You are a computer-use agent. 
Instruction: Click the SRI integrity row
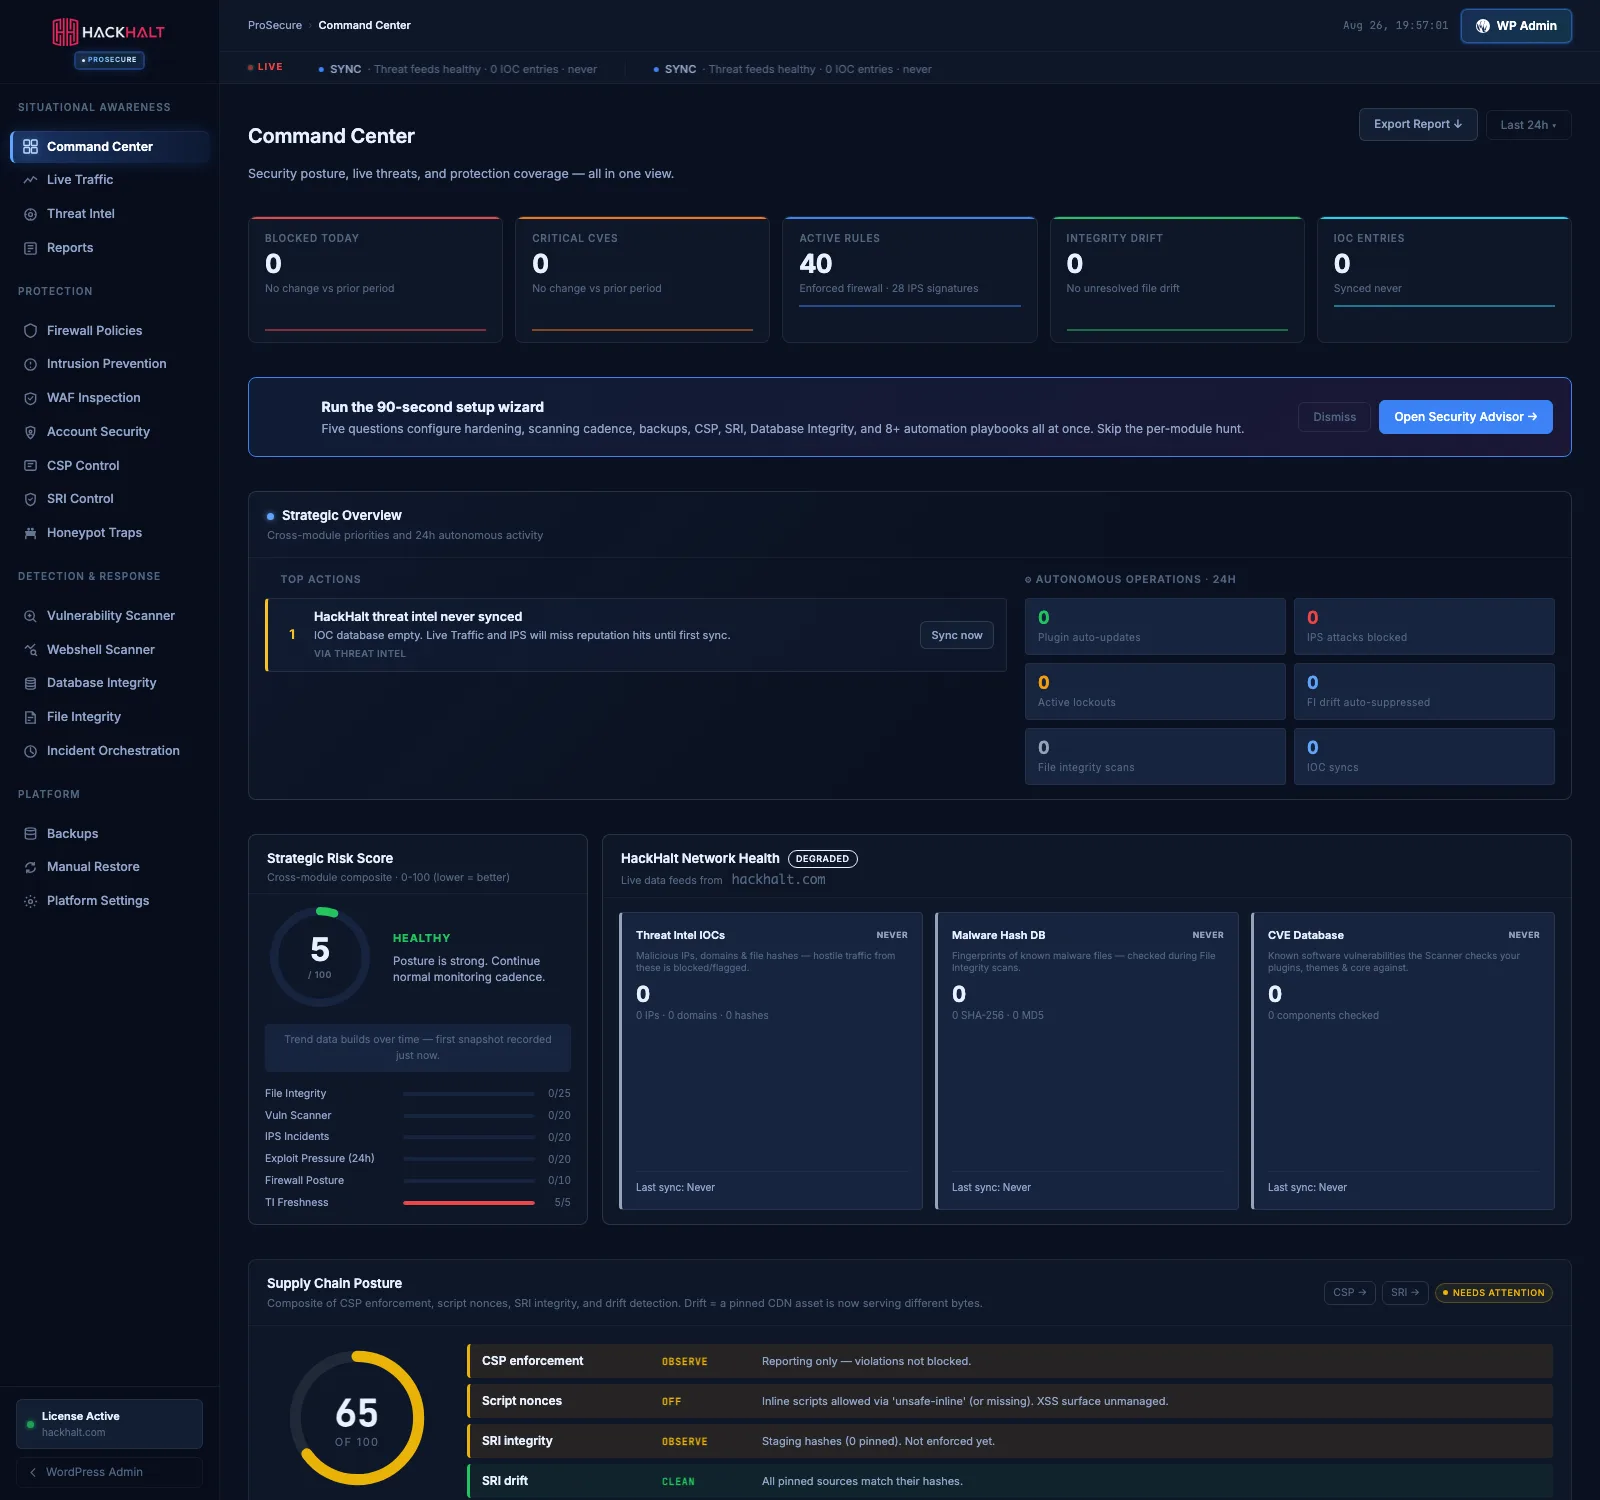[1010, 1441]
